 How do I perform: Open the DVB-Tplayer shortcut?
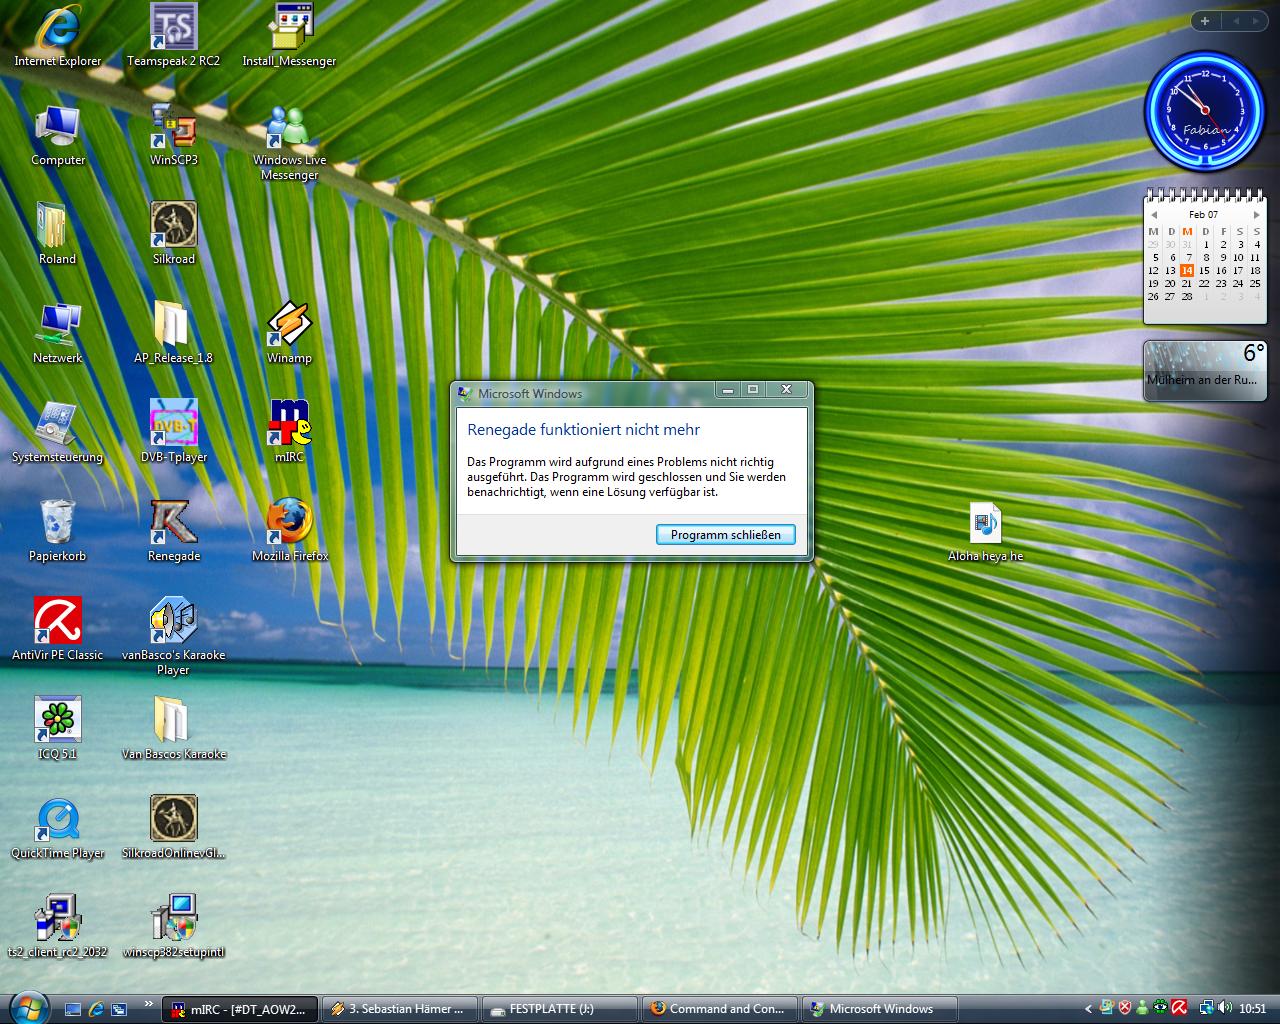pos(174,425)
